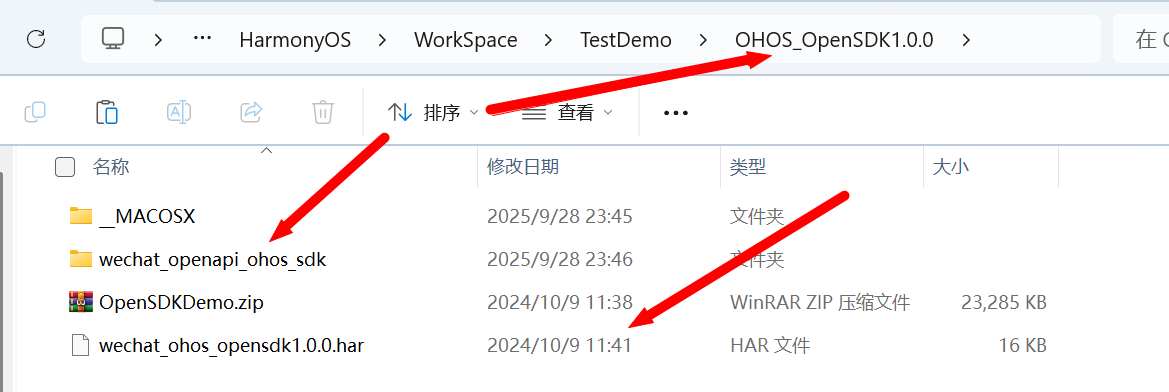
Task: Click the 23,285 KB size cell
Action: pos(1003,303)
